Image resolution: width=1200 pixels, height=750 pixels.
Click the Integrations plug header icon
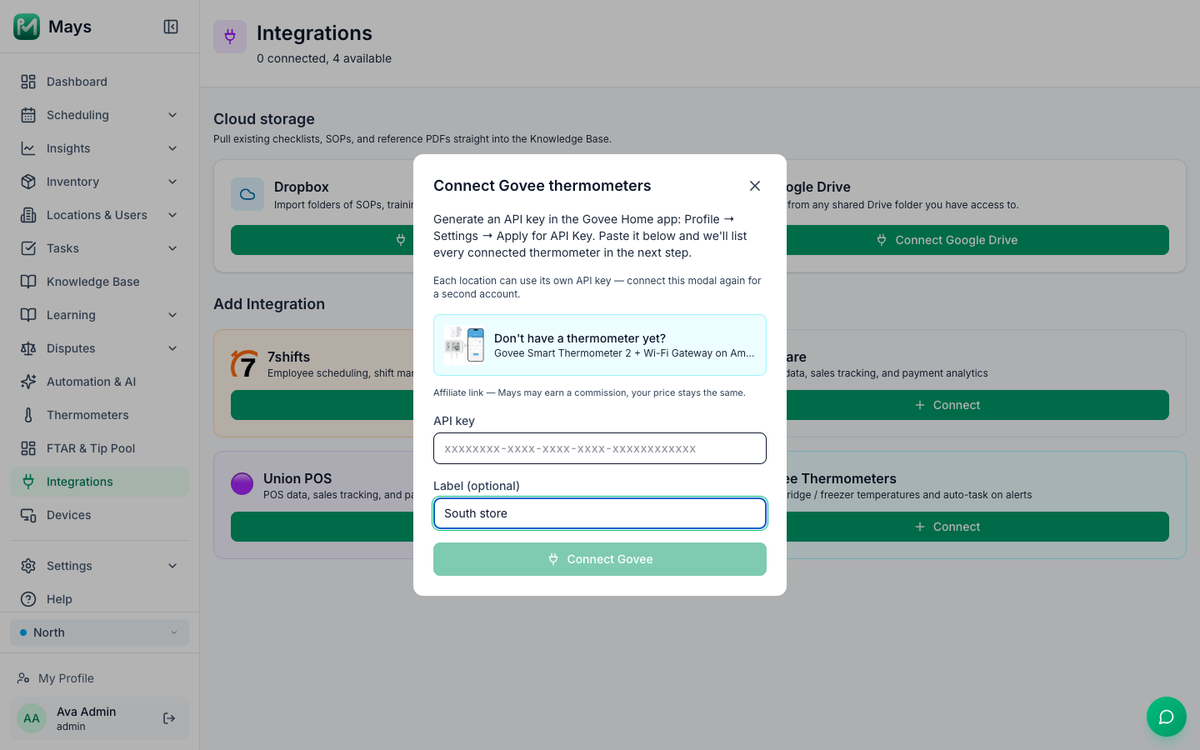(x=230, y=37)
